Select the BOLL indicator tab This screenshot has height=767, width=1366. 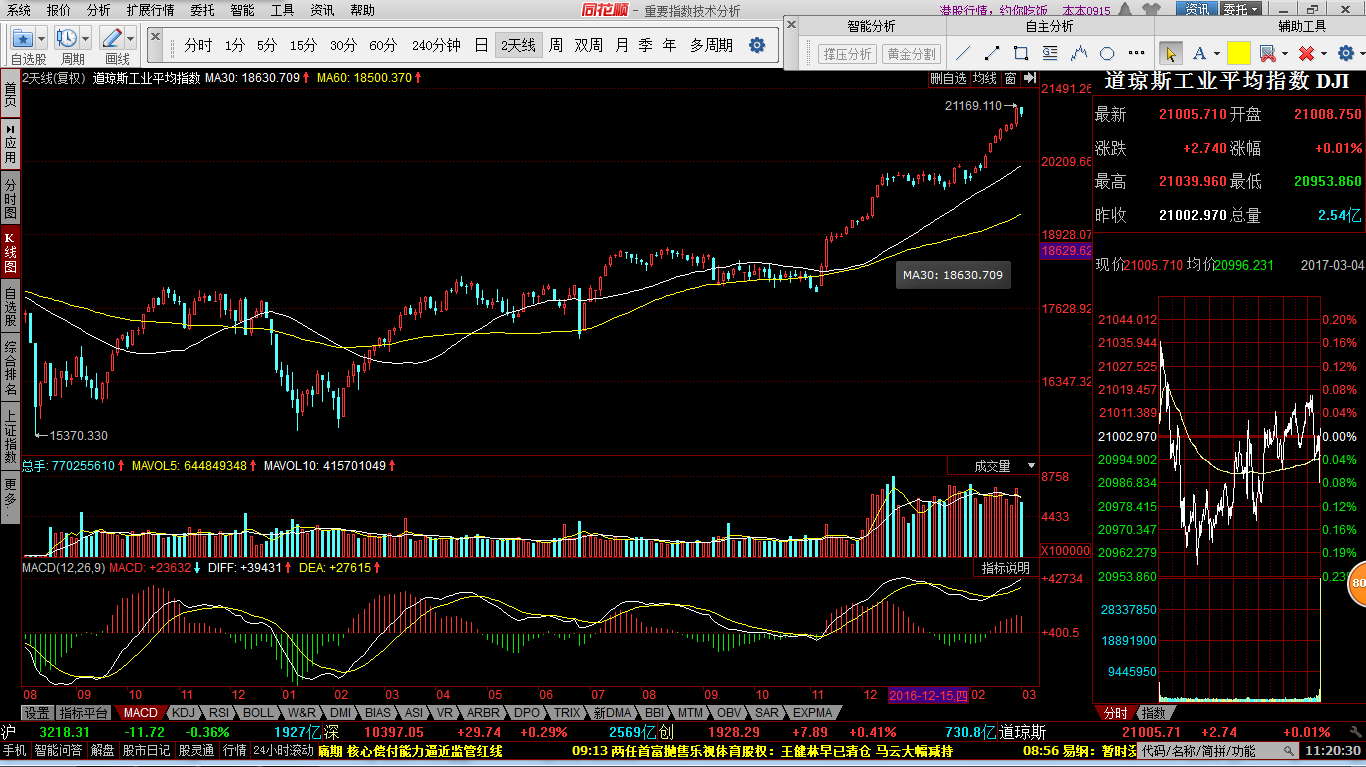click(x=257, y=713)
